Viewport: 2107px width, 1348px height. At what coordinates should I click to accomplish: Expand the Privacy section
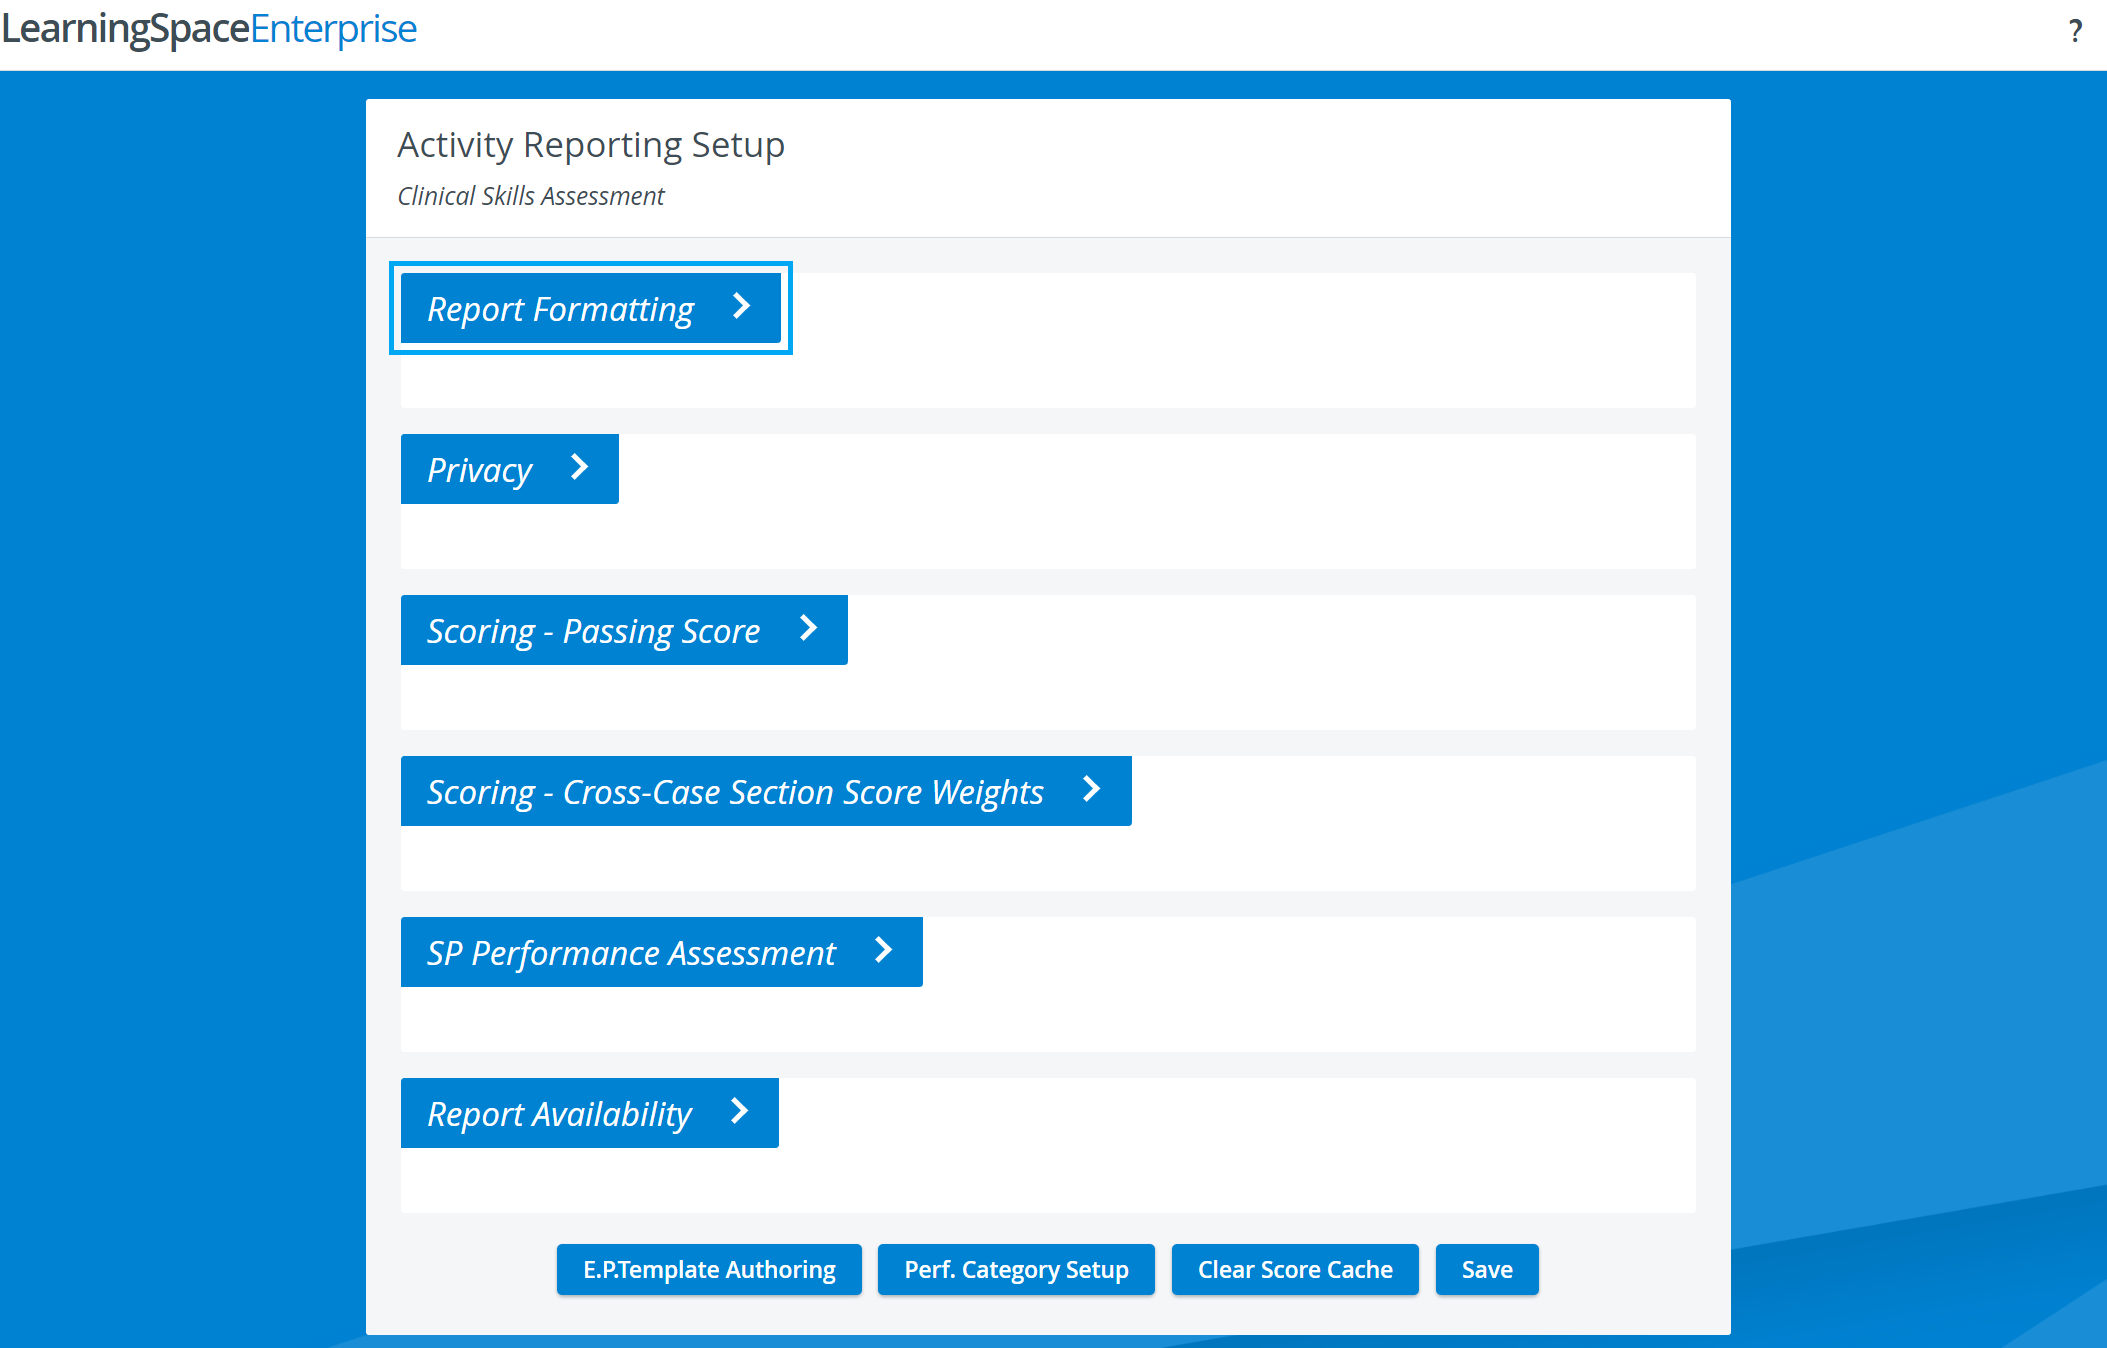510,469
